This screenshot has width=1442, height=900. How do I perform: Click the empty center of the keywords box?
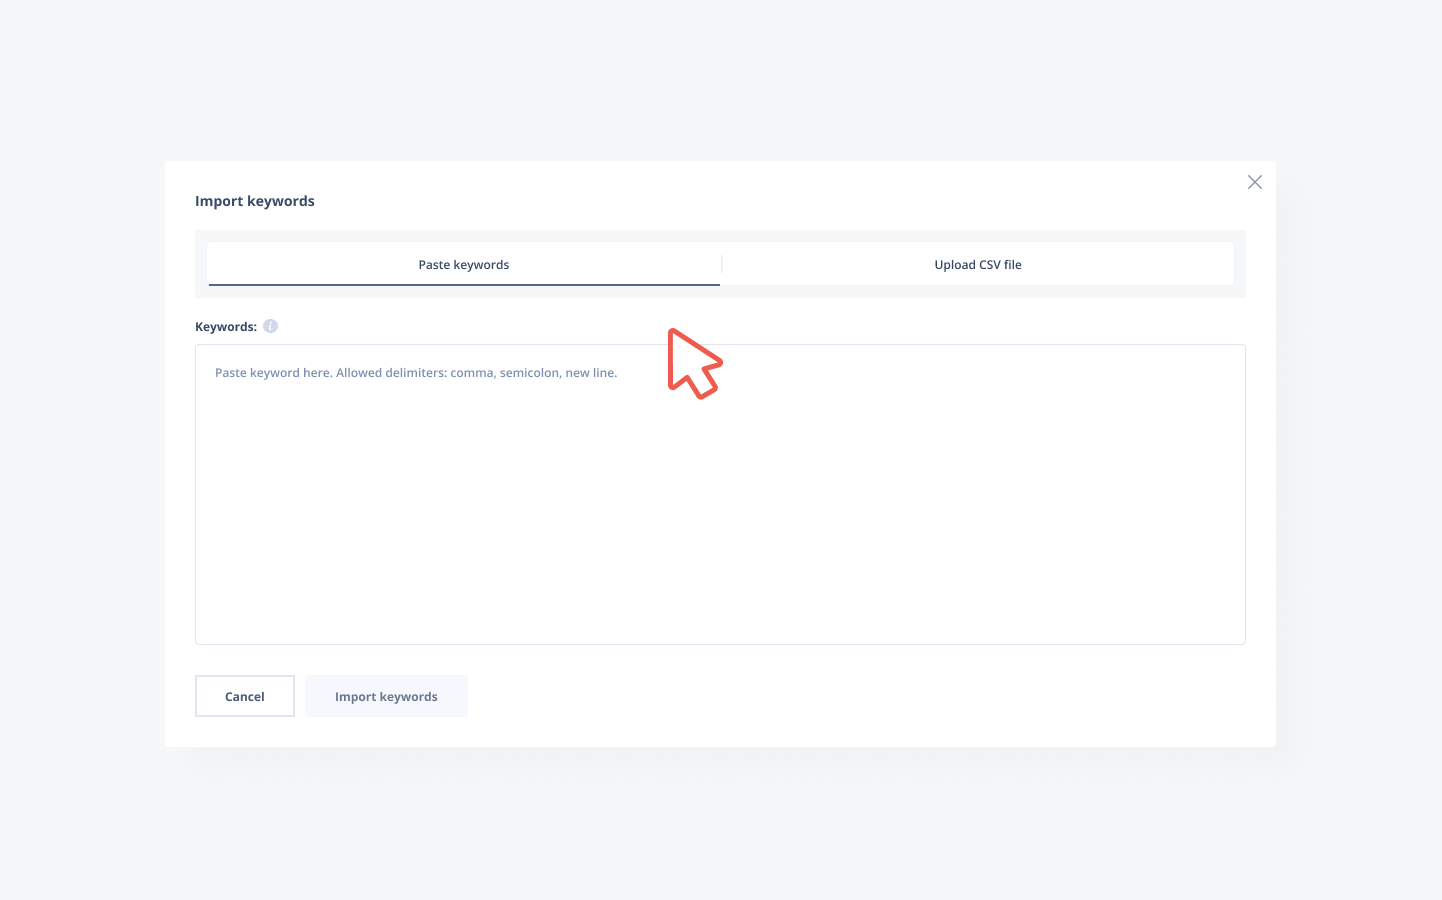[720, 495]
